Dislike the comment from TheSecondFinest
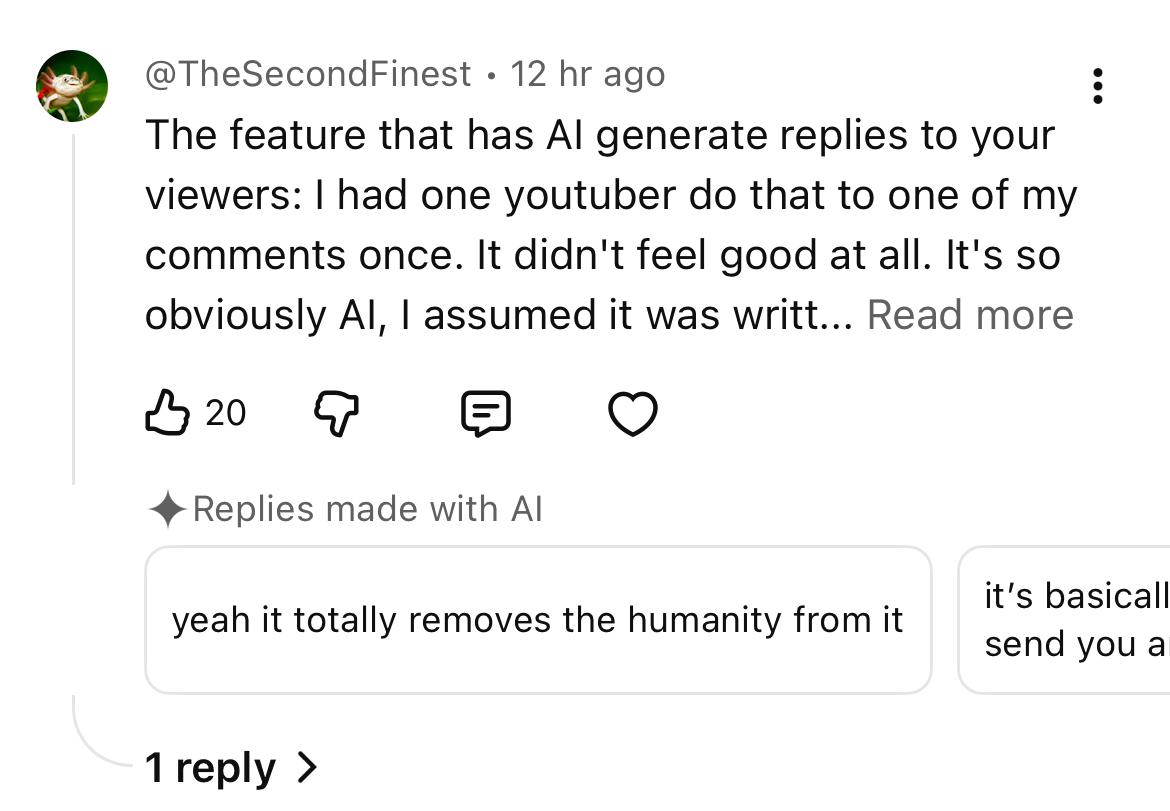Viewport: 1170px width, 811px height. [336, 412]
